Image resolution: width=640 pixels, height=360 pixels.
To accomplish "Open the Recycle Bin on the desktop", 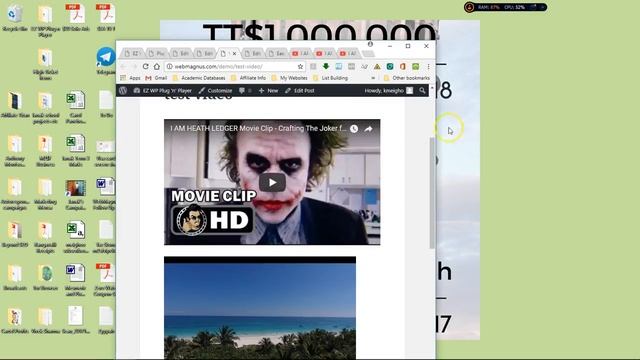I will click(x=15, y=18).
